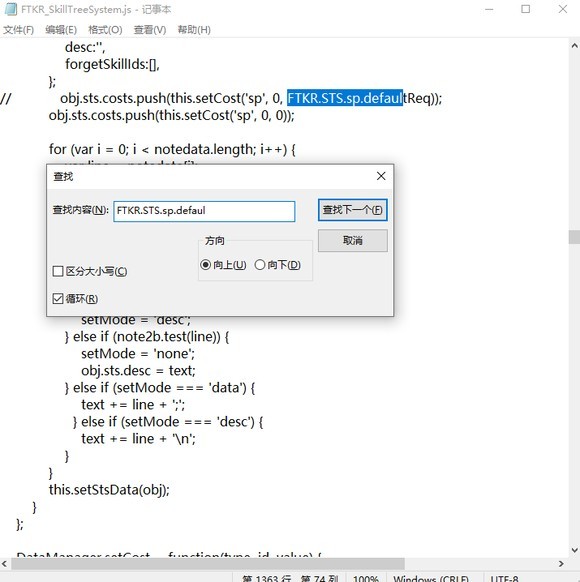Open the 查看(V) menu

tap(150, 30)
